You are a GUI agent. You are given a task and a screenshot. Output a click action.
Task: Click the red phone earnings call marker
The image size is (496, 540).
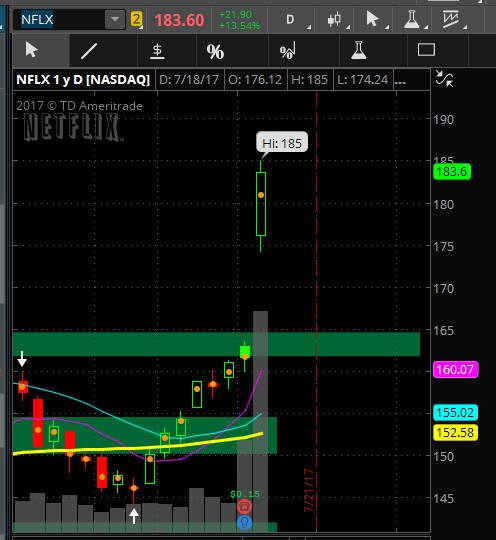[x=245, y=507]
